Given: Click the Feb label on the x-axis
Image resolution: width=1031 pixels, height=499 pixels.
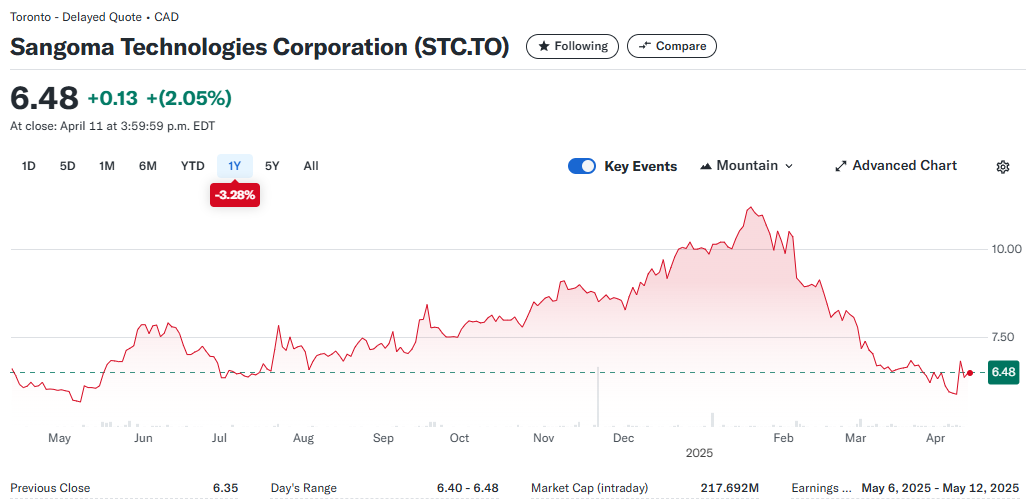Looking at the screenshot, I should click(784, 438).
